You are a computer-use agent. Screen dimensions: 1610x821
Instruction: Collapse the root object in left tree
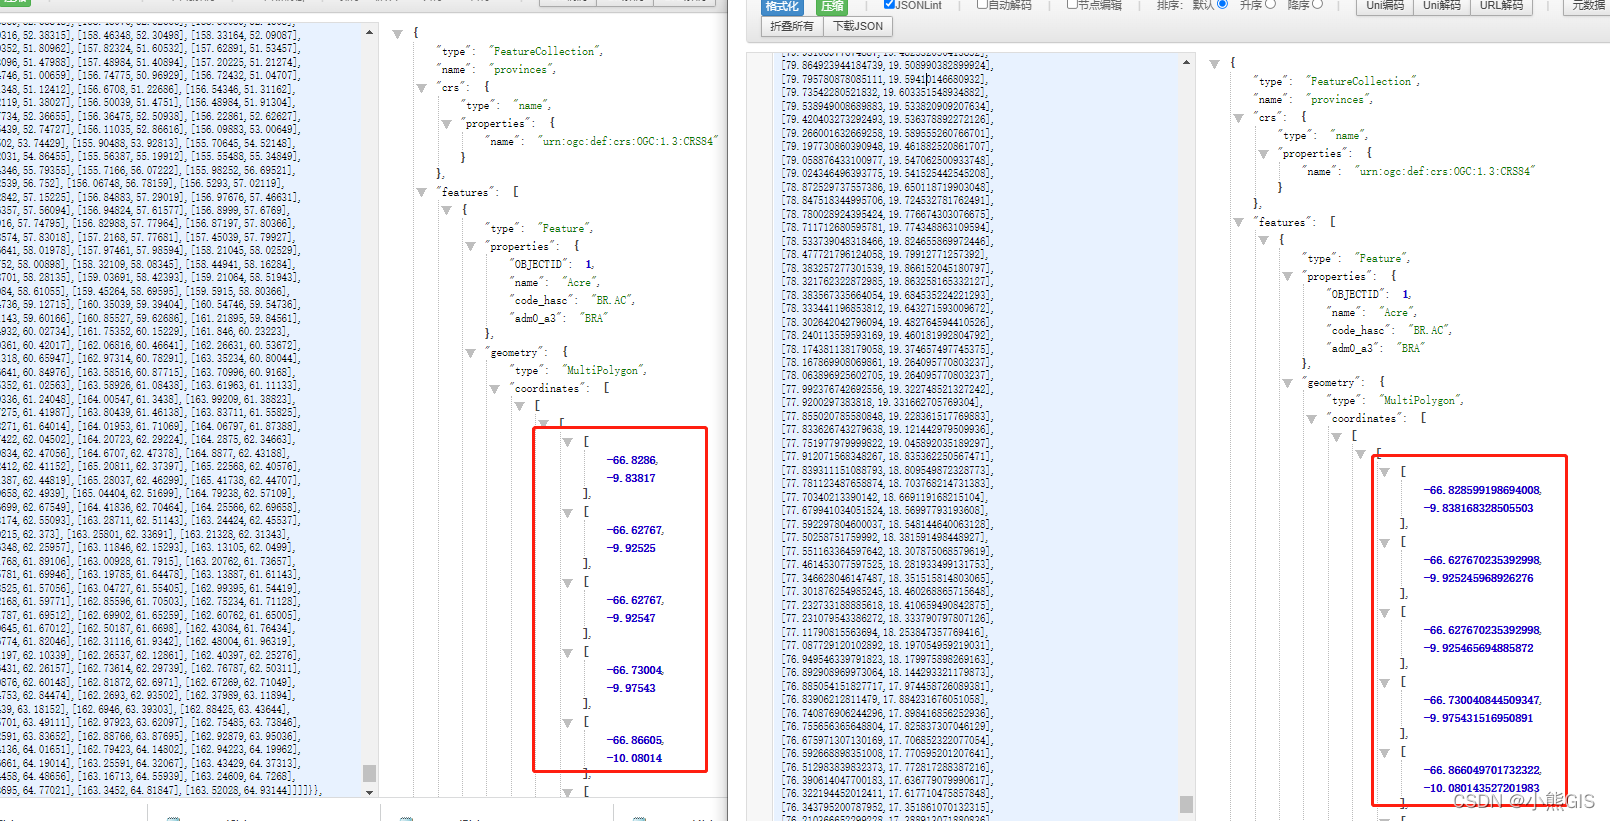(397, 34)
